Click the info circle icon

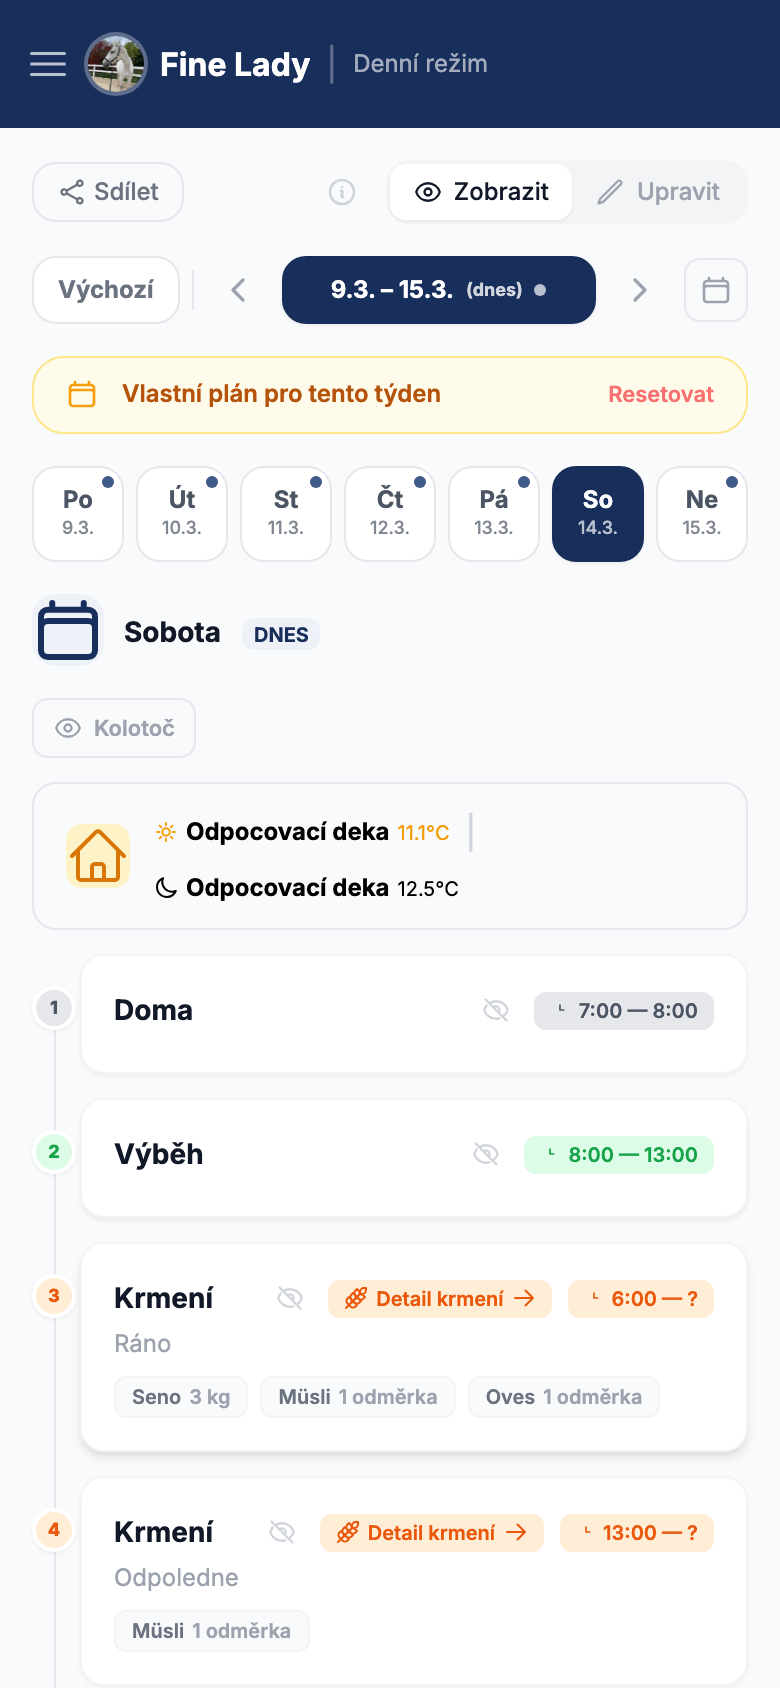pyautogui.click(x=342, y=192)
